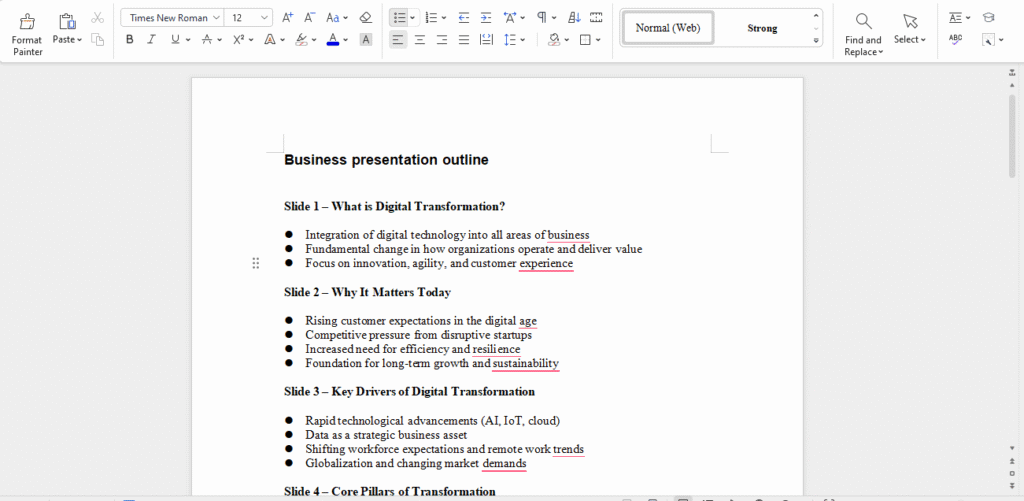The height and width of the screenshot is (501, 1024).
Task: Toggle bold formatting
Action: (x=130, y=40)
